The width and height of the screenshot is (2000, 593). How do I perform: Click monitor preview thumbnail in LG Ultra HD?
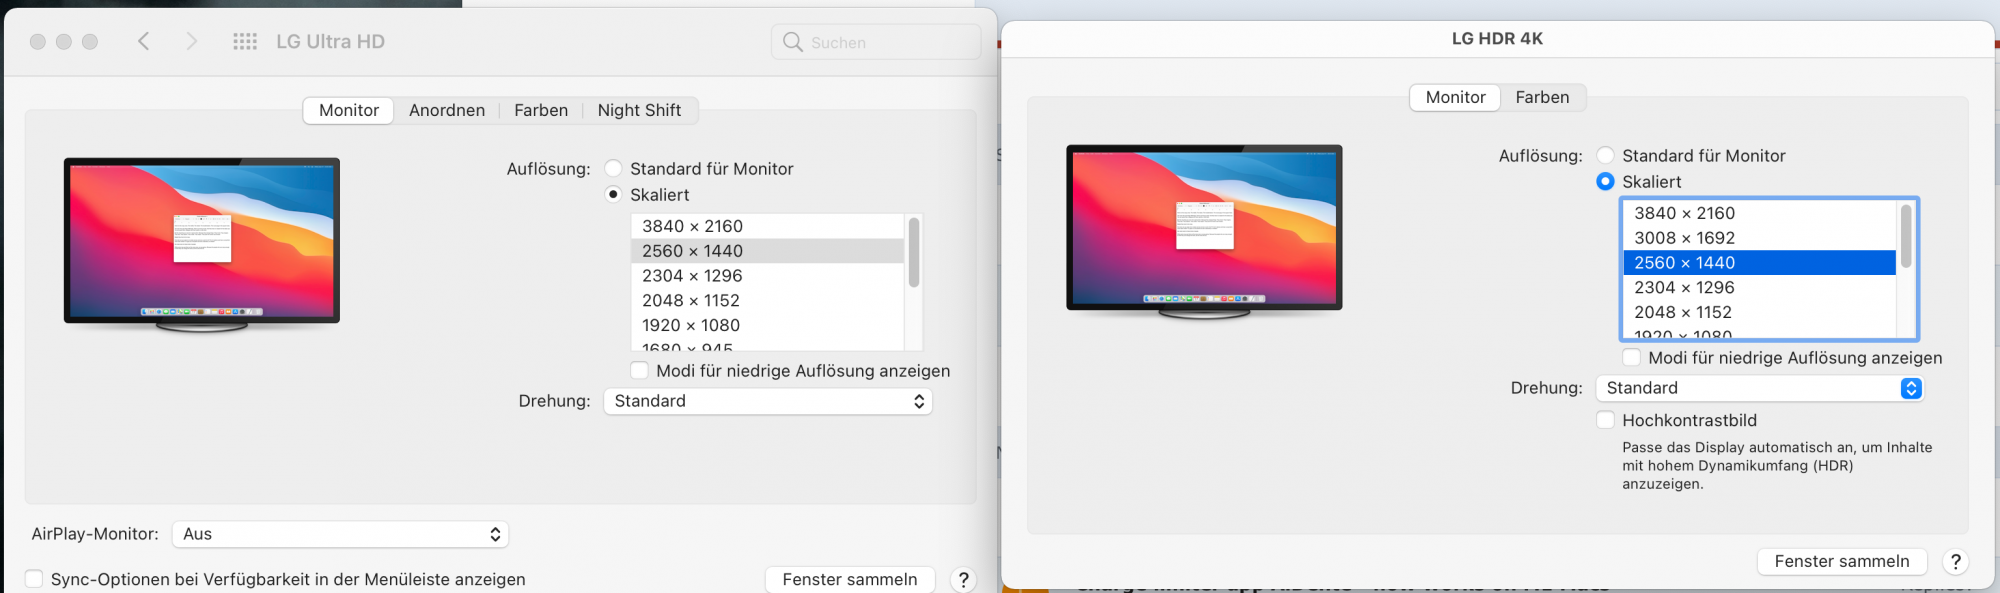202,244
